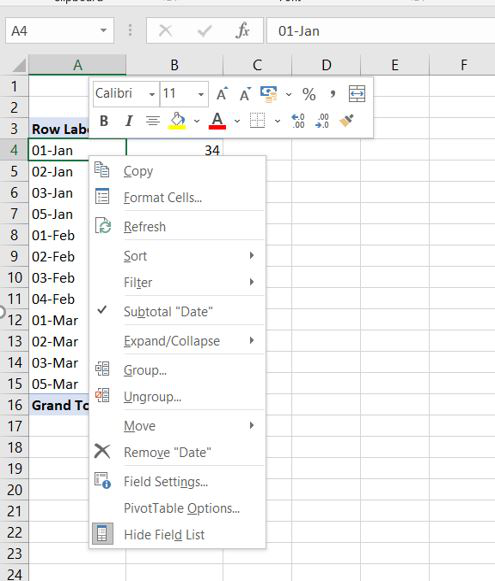Click the Cancel X in formula bar

165,31
